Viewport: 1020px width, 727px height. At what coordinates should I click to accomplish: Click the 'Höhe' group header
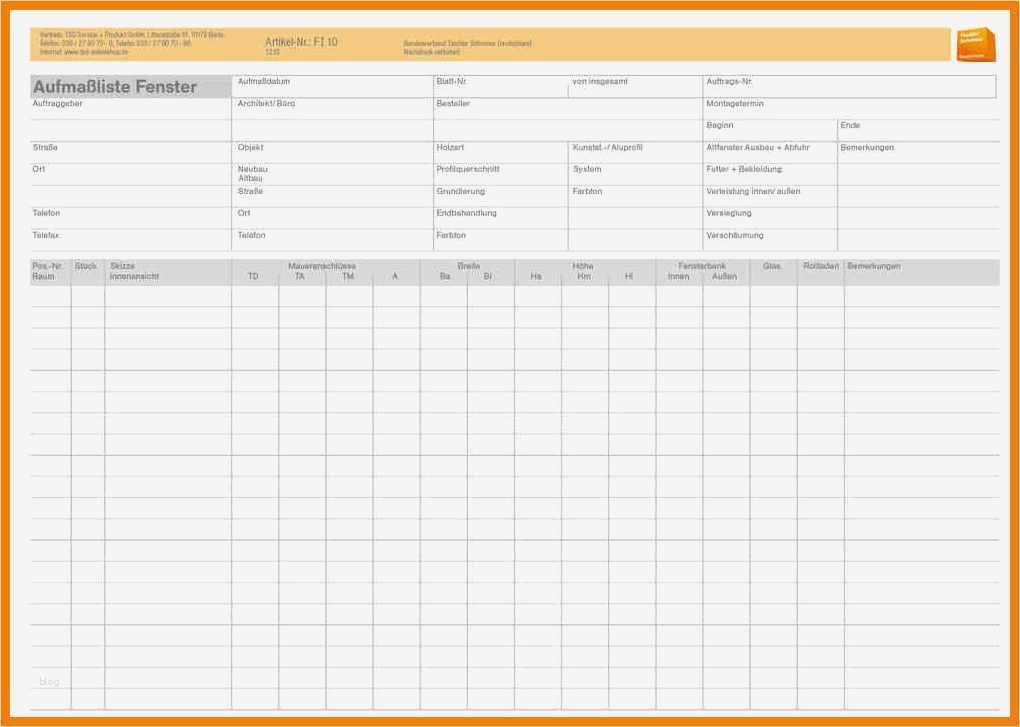click(583, 266)
